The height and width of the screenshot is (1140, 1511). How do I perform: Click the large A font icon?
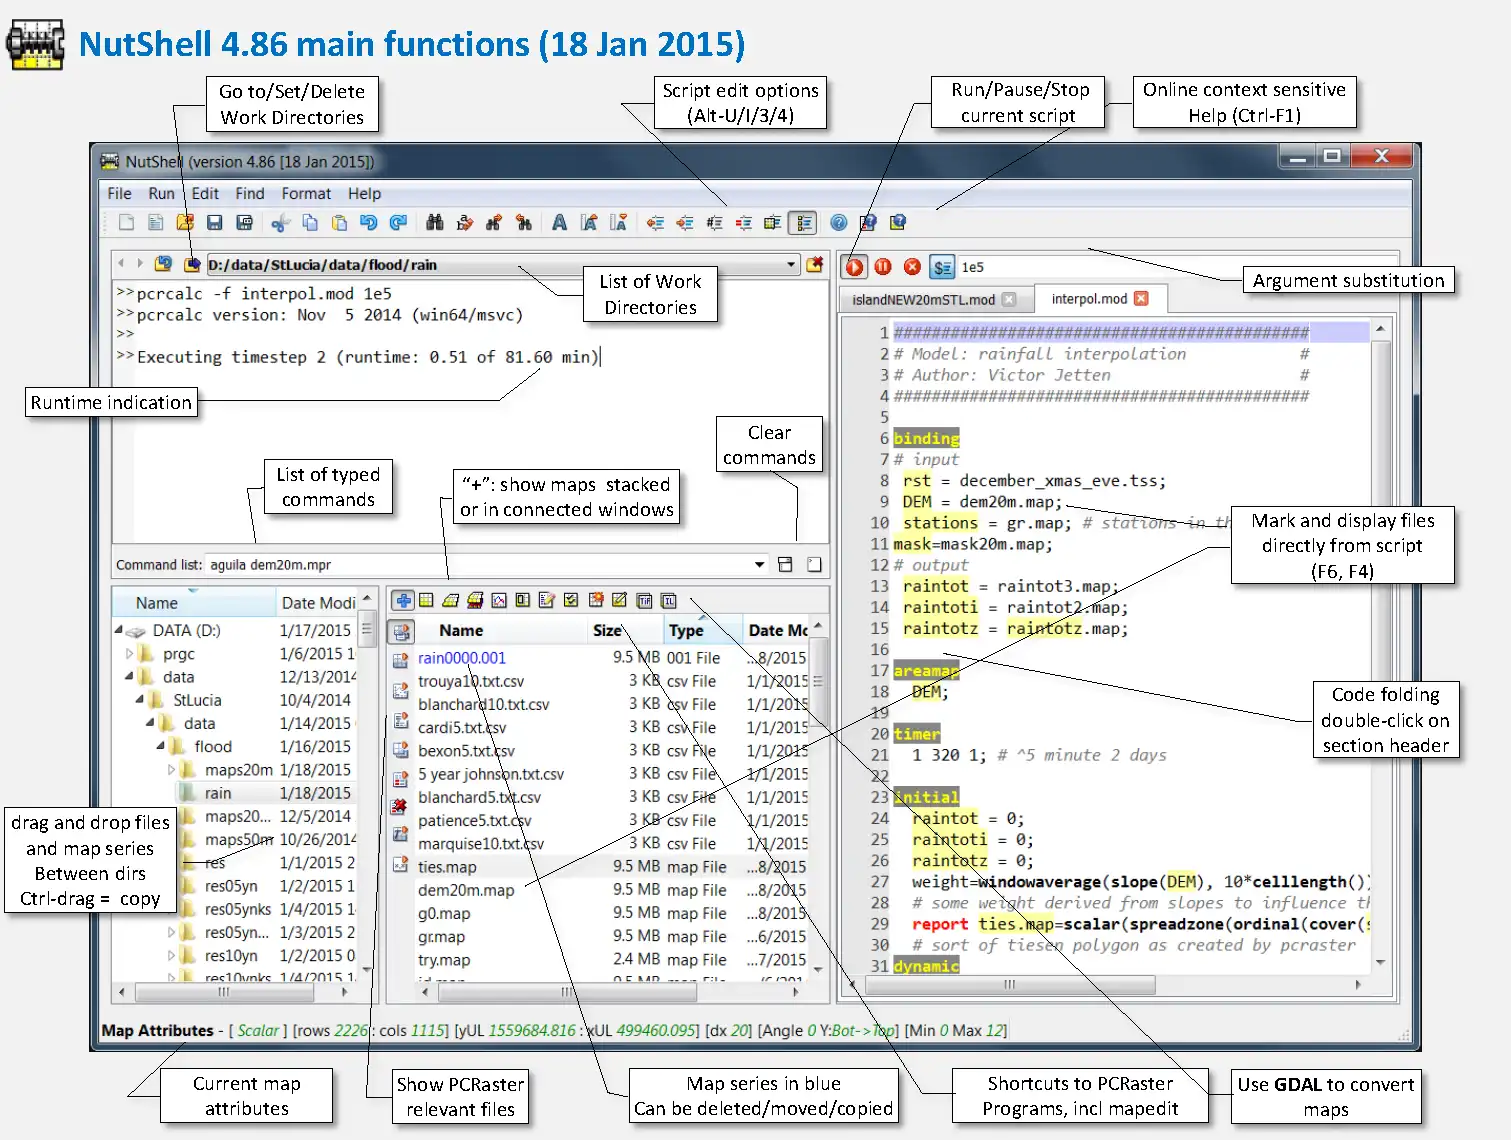click(559, 222)
